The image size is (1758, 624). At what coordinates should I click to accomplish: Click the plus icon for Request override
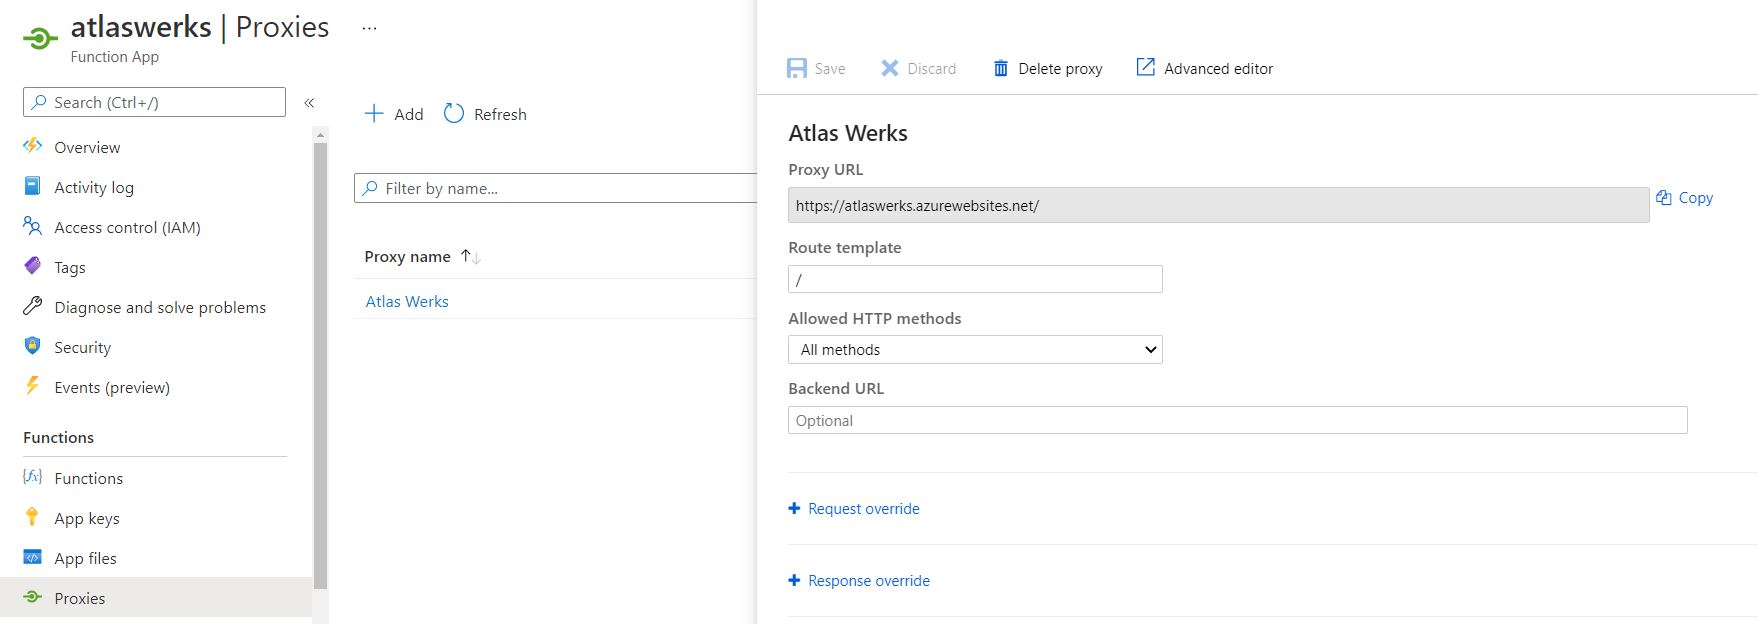(794, 508)
